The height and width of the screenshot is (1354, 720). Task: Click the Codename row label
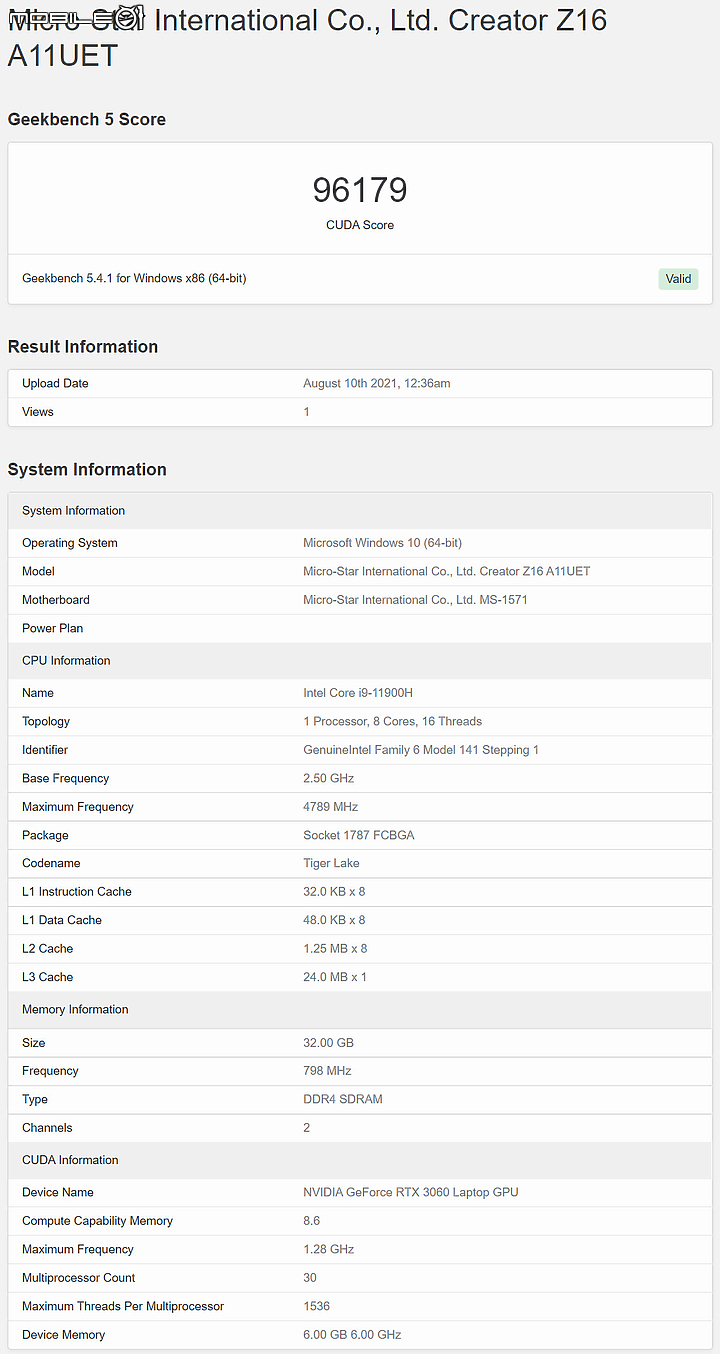click(51, 863)
